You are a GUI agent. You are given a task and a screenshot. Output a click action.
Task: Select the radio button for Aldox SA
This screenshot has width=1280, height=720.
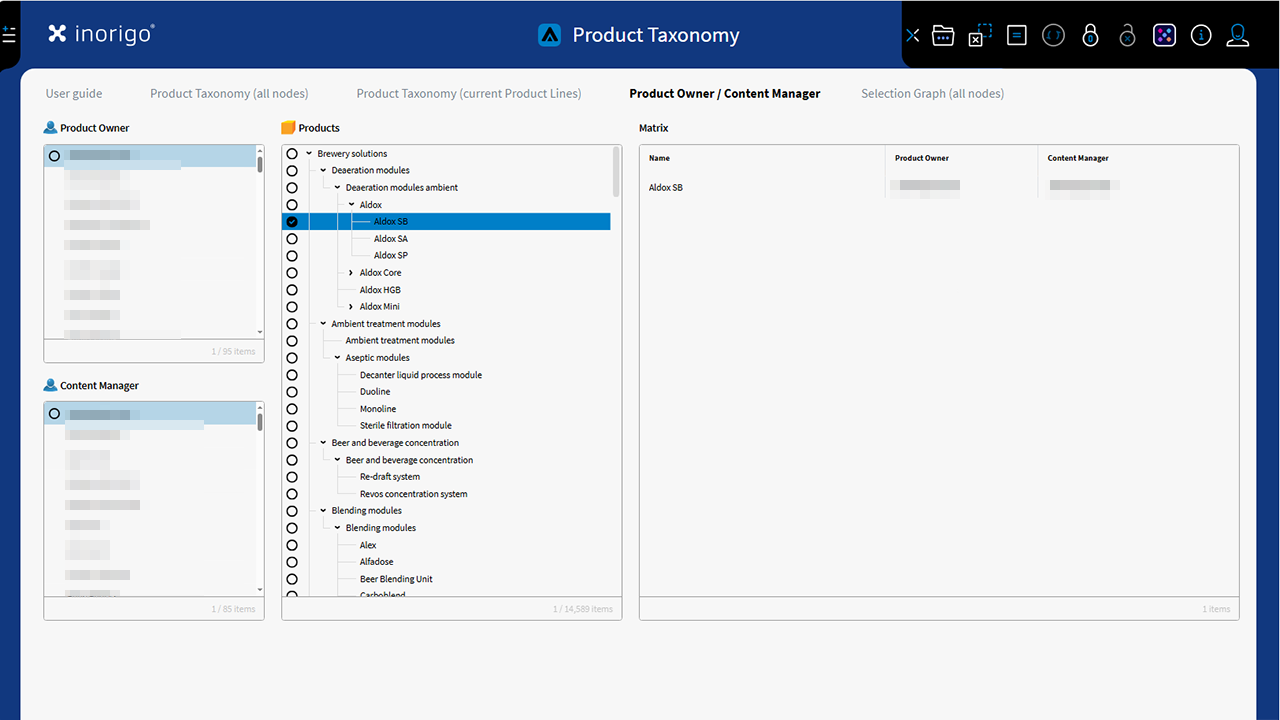292,239
